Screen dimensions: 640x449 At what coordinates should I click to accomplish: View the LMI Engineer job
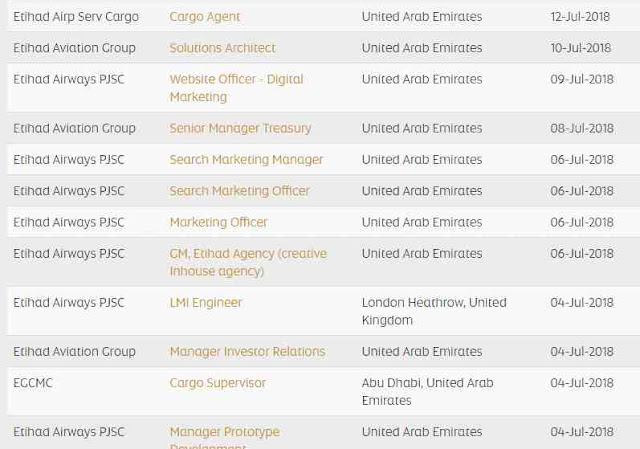coord(205,302)
